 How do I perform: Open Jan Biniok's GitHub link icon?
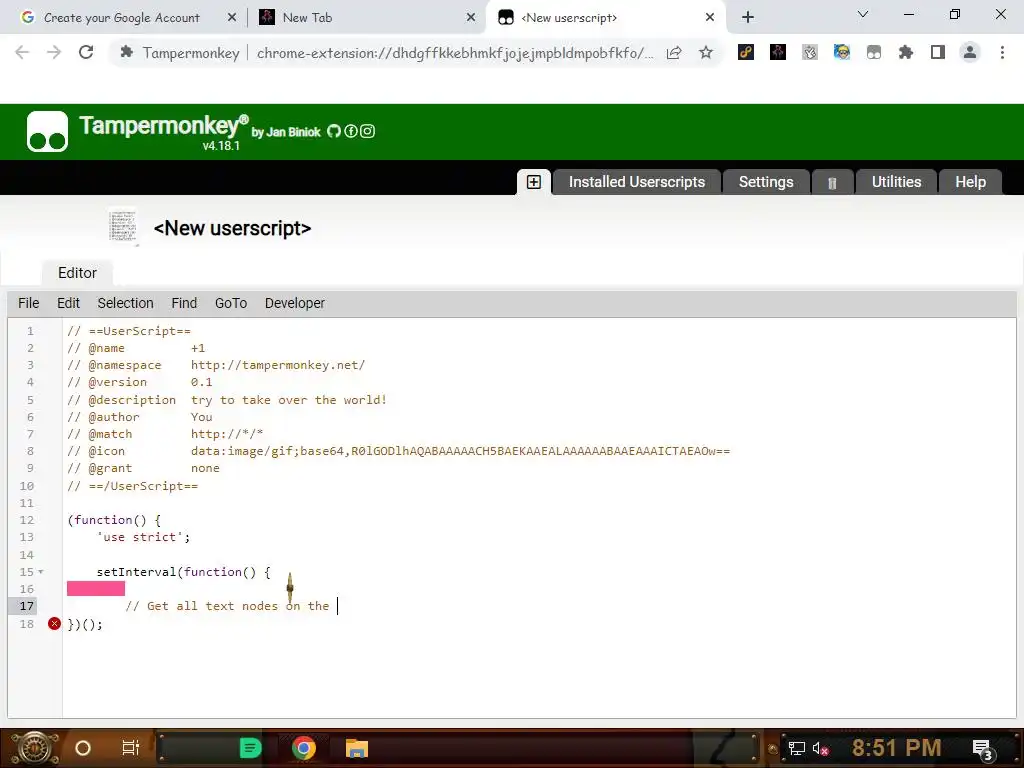point(334,131)
